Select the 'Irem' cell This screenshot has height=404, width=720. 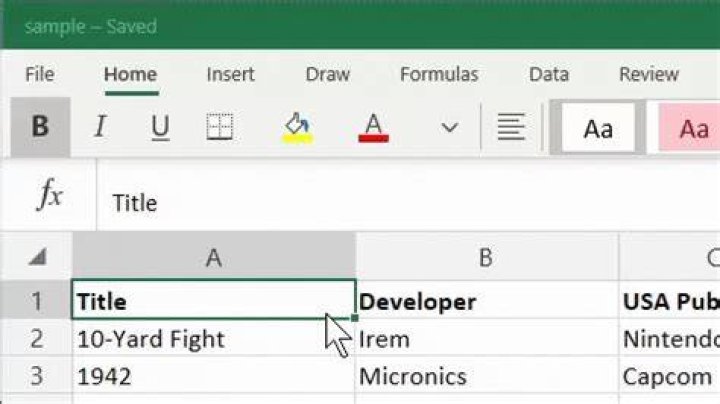(x=487, y=337)
